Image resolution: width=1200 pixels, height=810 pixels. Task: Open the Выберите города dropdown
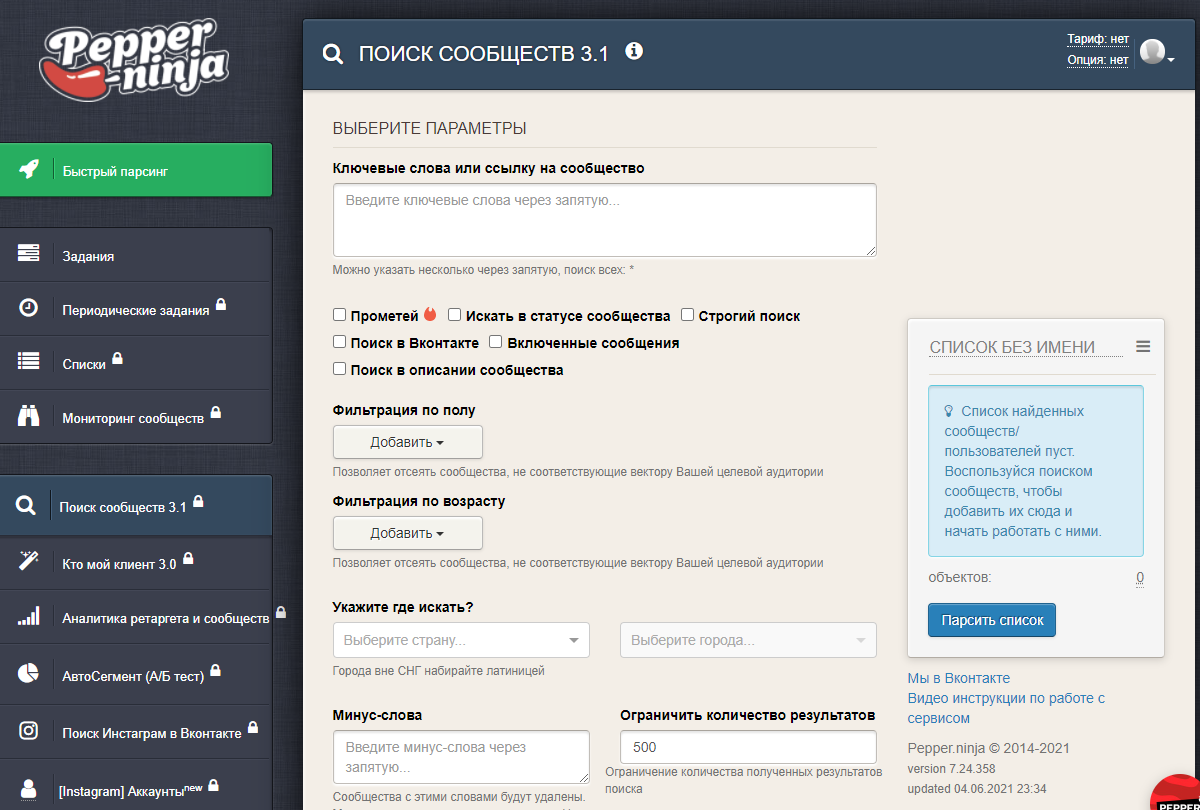tap(748, 640)
